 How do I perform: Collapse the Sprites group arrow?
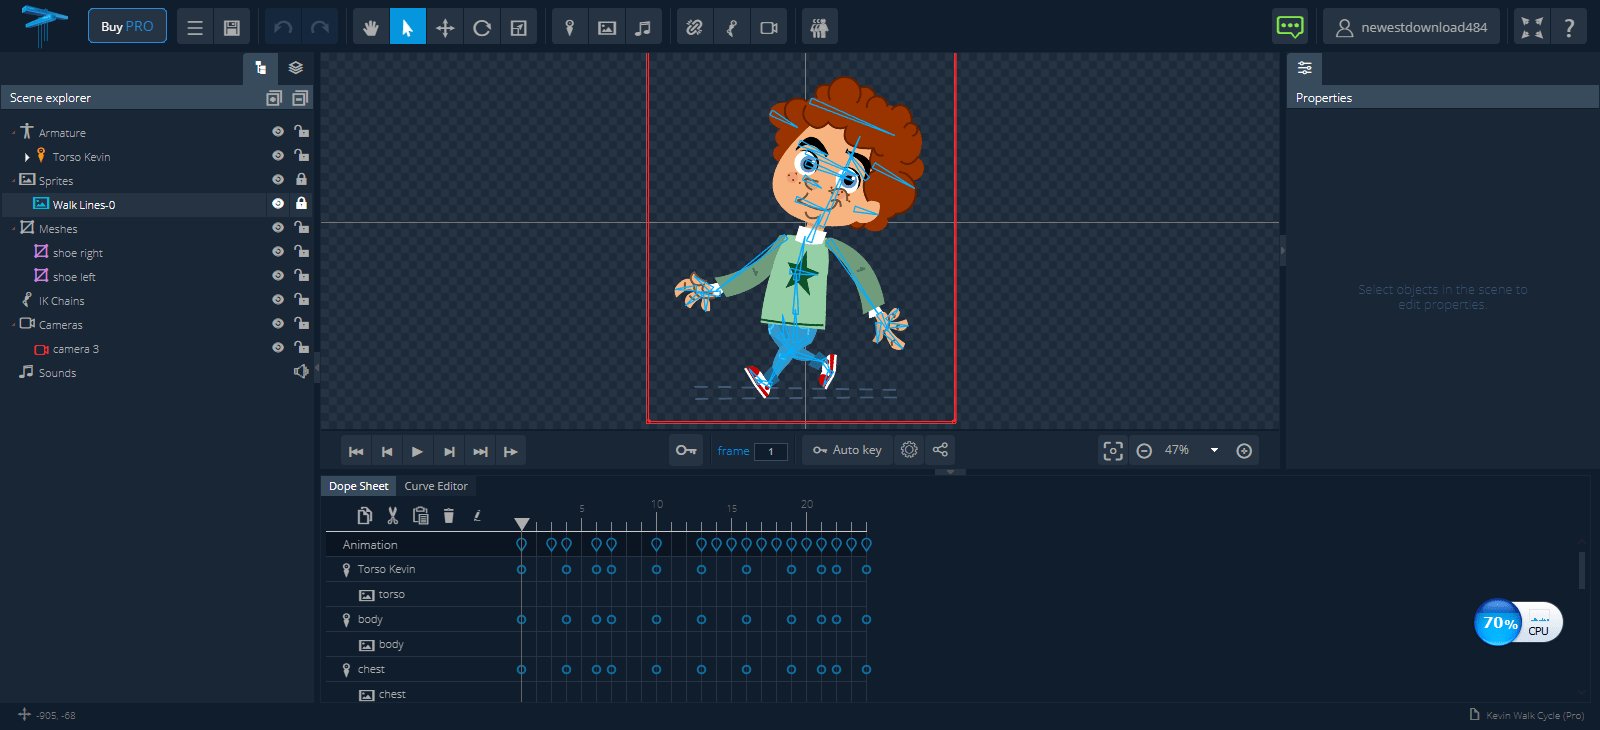(14, 181)
